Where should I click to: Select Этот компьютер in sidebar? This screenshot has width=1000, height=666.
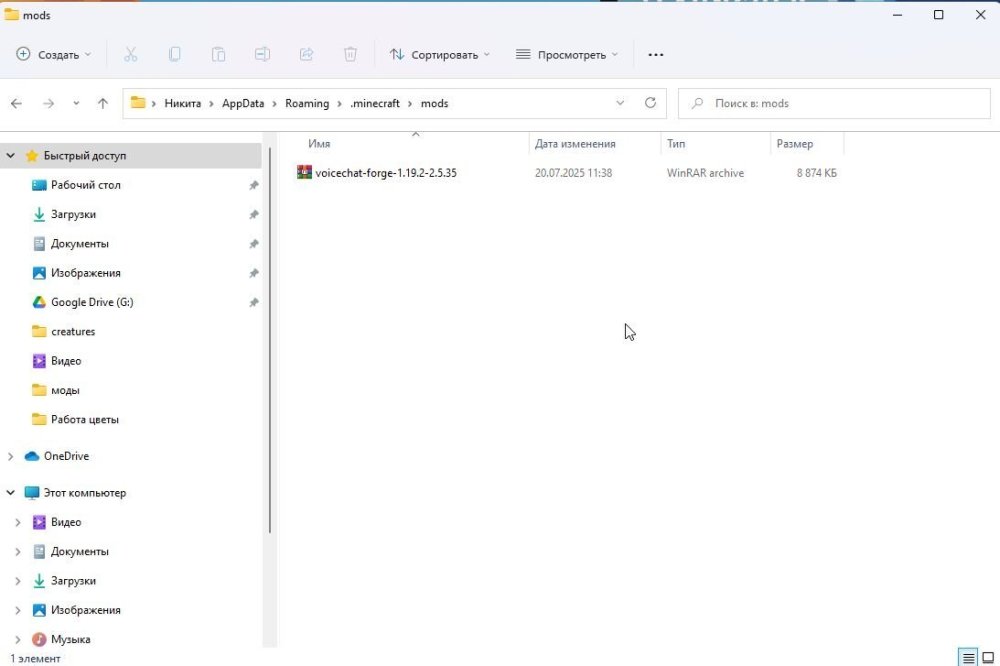[85, 493]
